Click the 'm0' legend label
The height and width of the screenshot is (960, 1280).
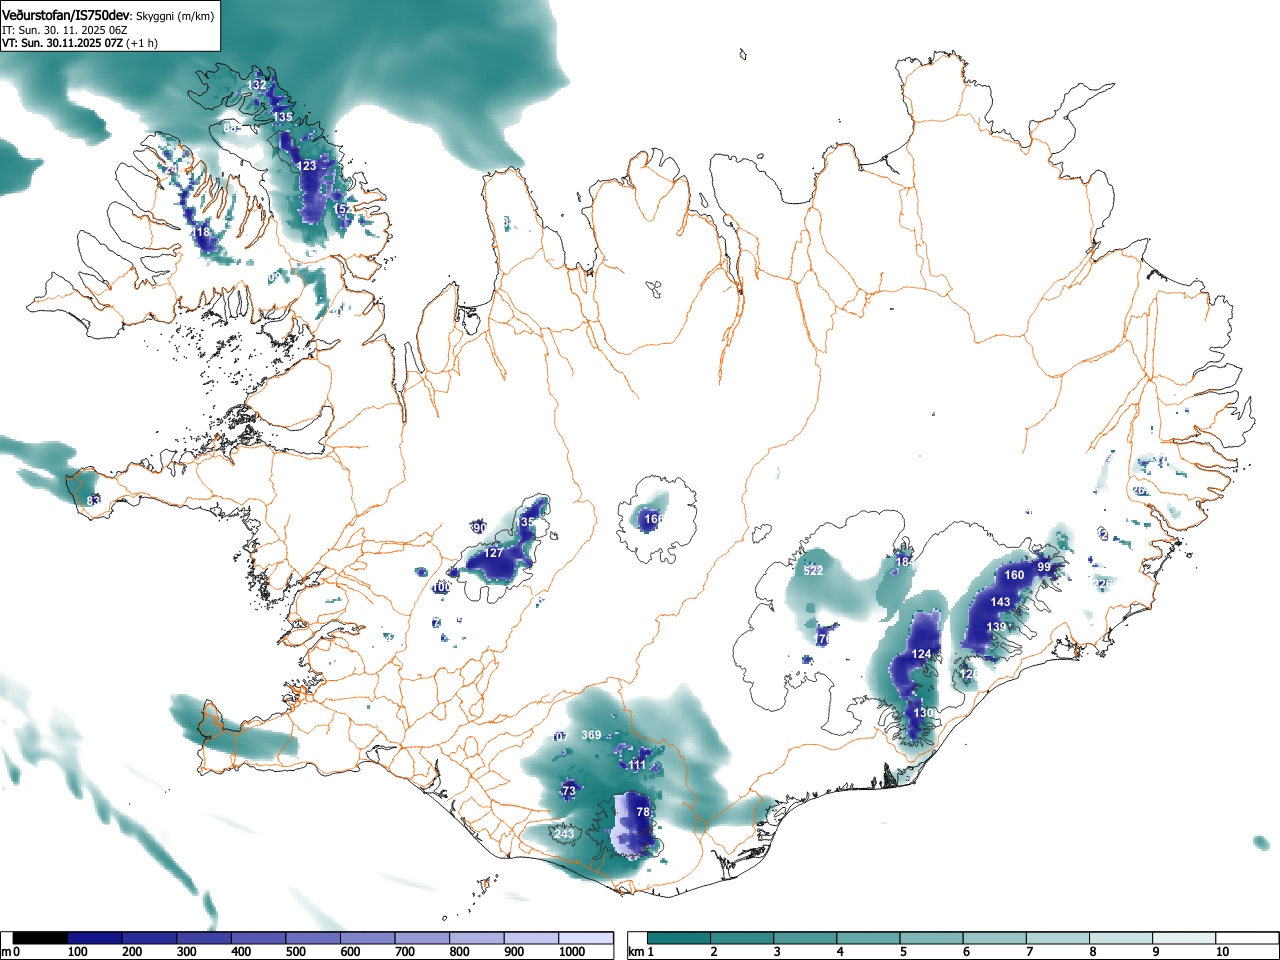(x=9, y=952)
